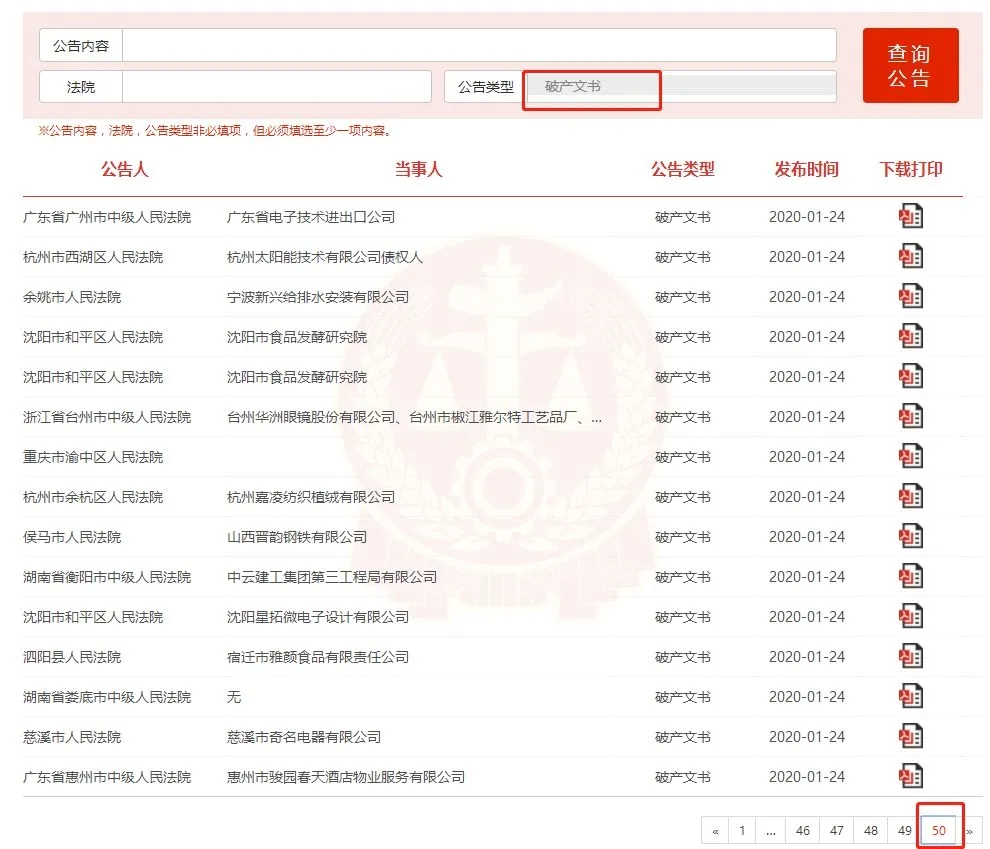Jump to page 46 of results
990x849 pixels.
[803, 831]
